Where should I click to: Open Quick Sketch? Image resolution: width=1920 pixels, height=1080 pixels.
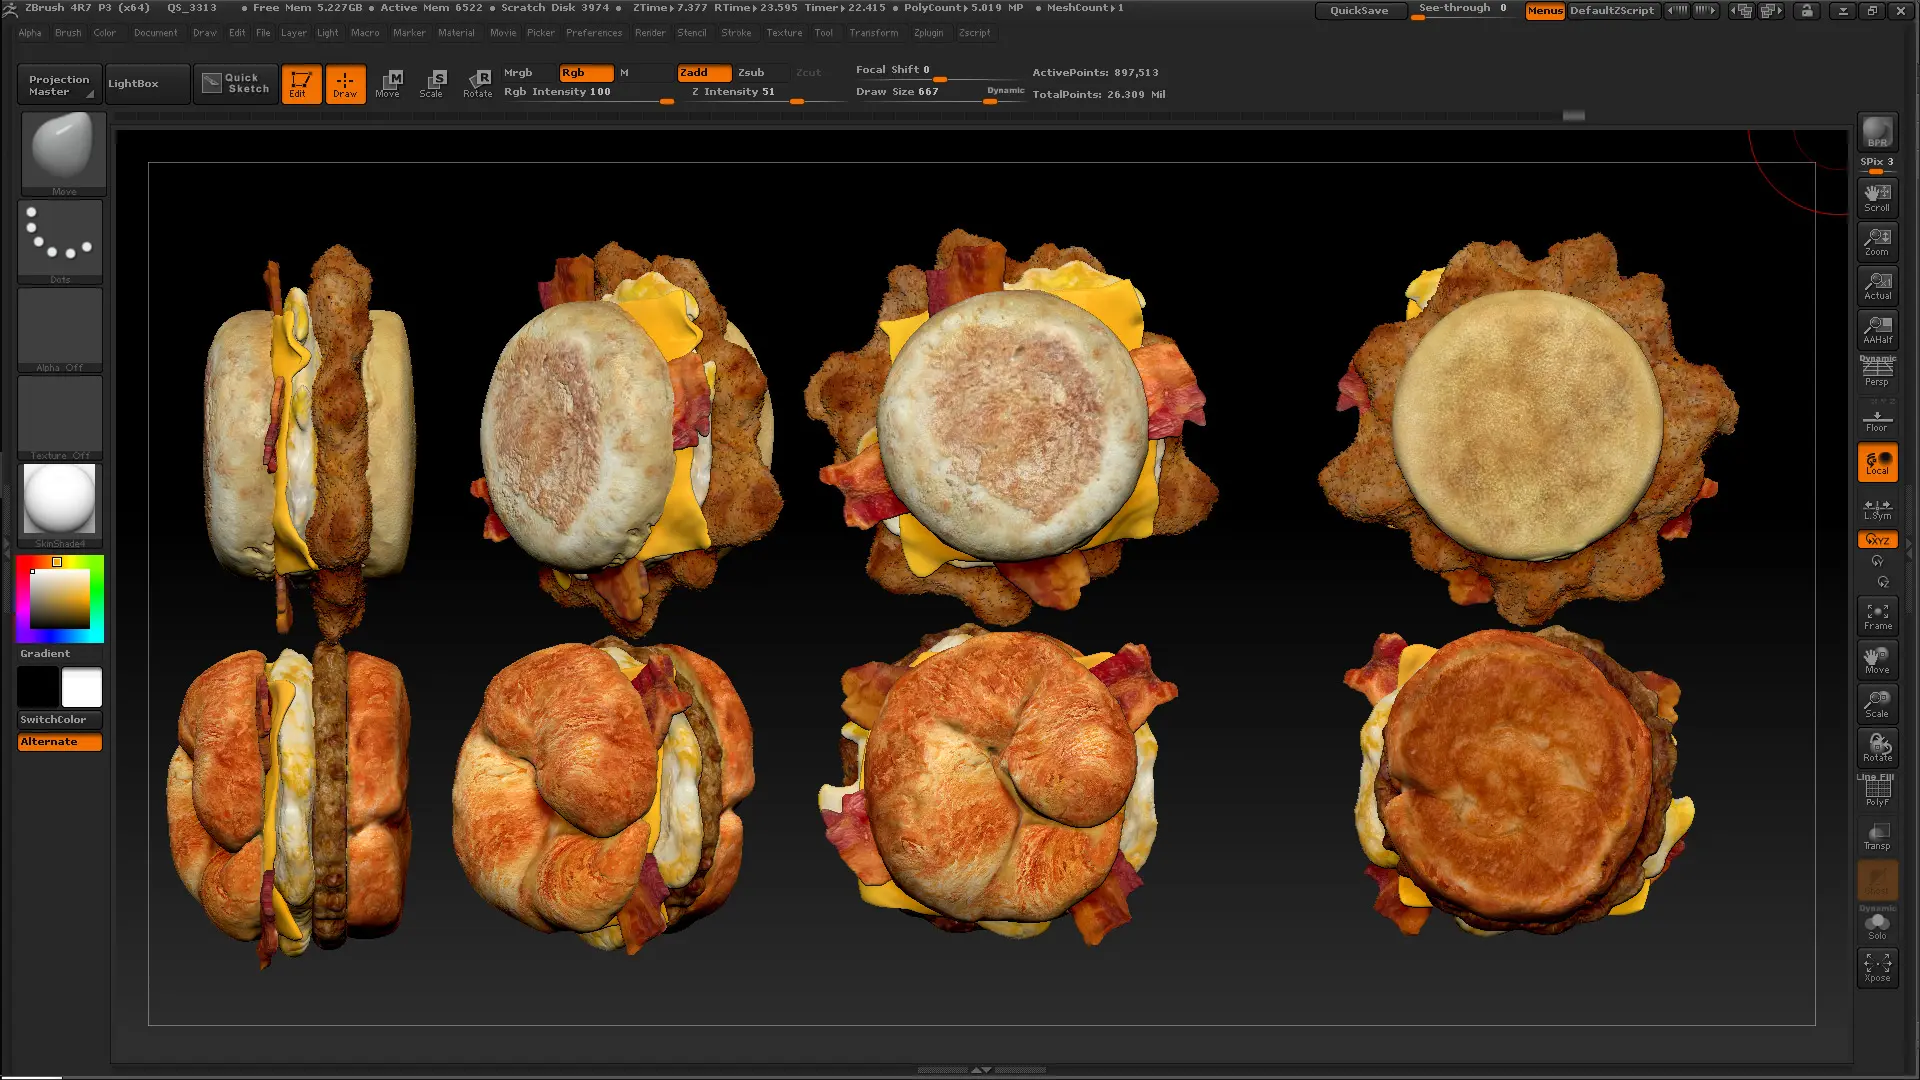pos(236,84)
